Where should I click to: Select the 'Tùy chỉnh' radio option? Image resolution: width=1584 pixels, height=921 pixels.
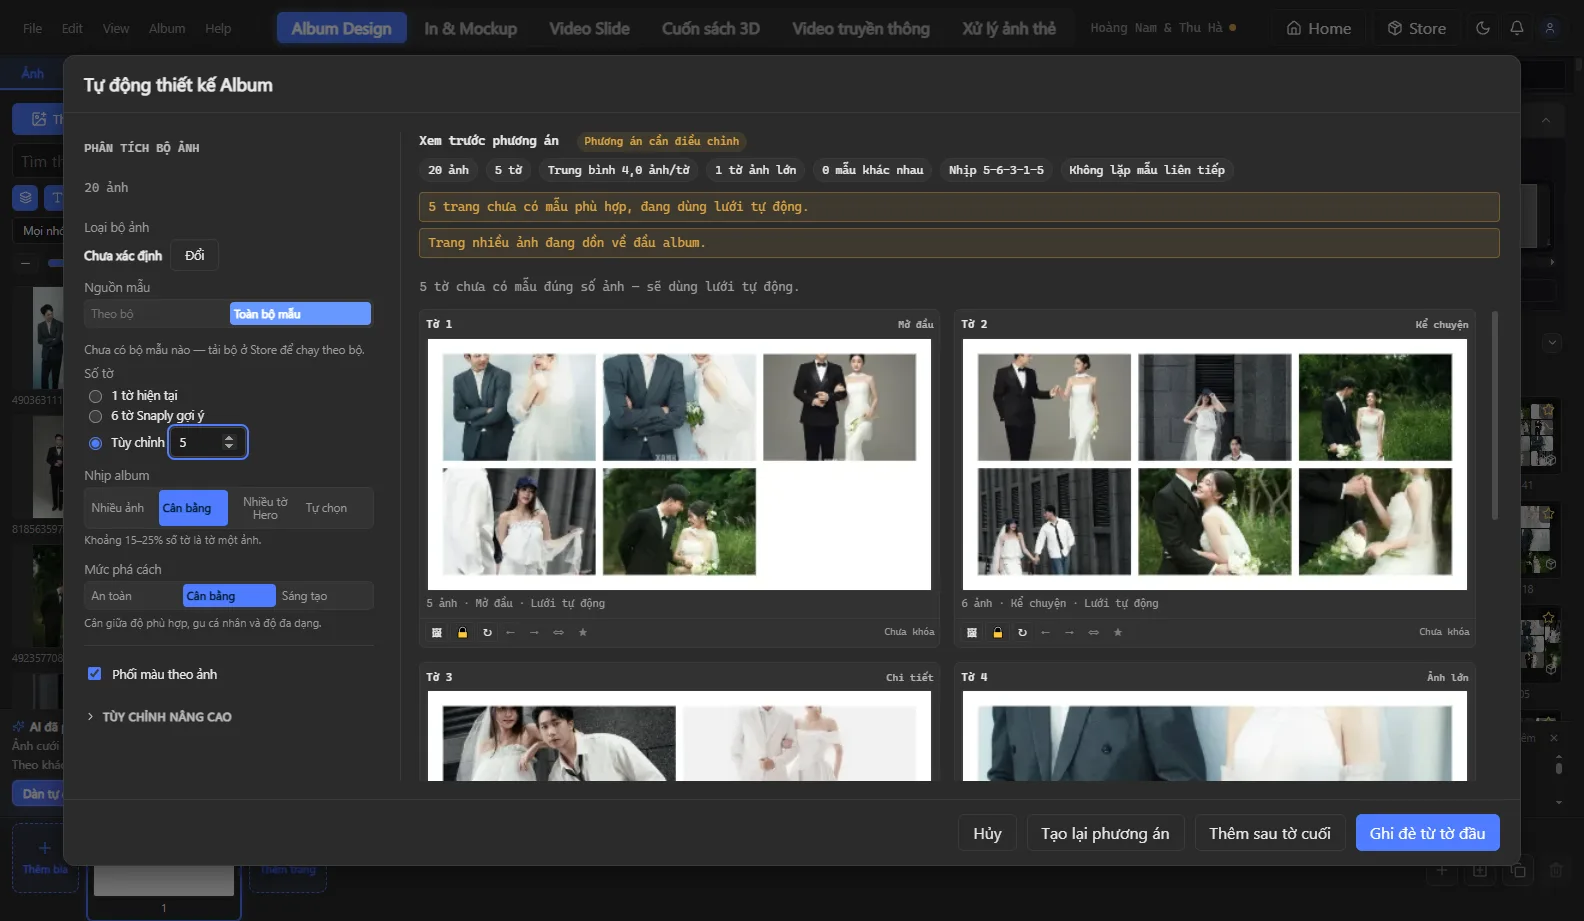pyautogui.click(x=96, y=443)
